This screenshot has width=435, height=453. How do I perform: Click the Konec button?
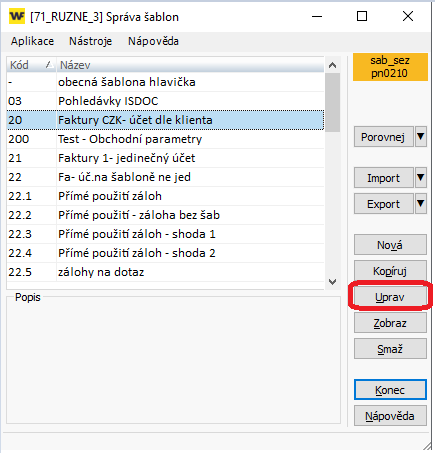(390, 389)
